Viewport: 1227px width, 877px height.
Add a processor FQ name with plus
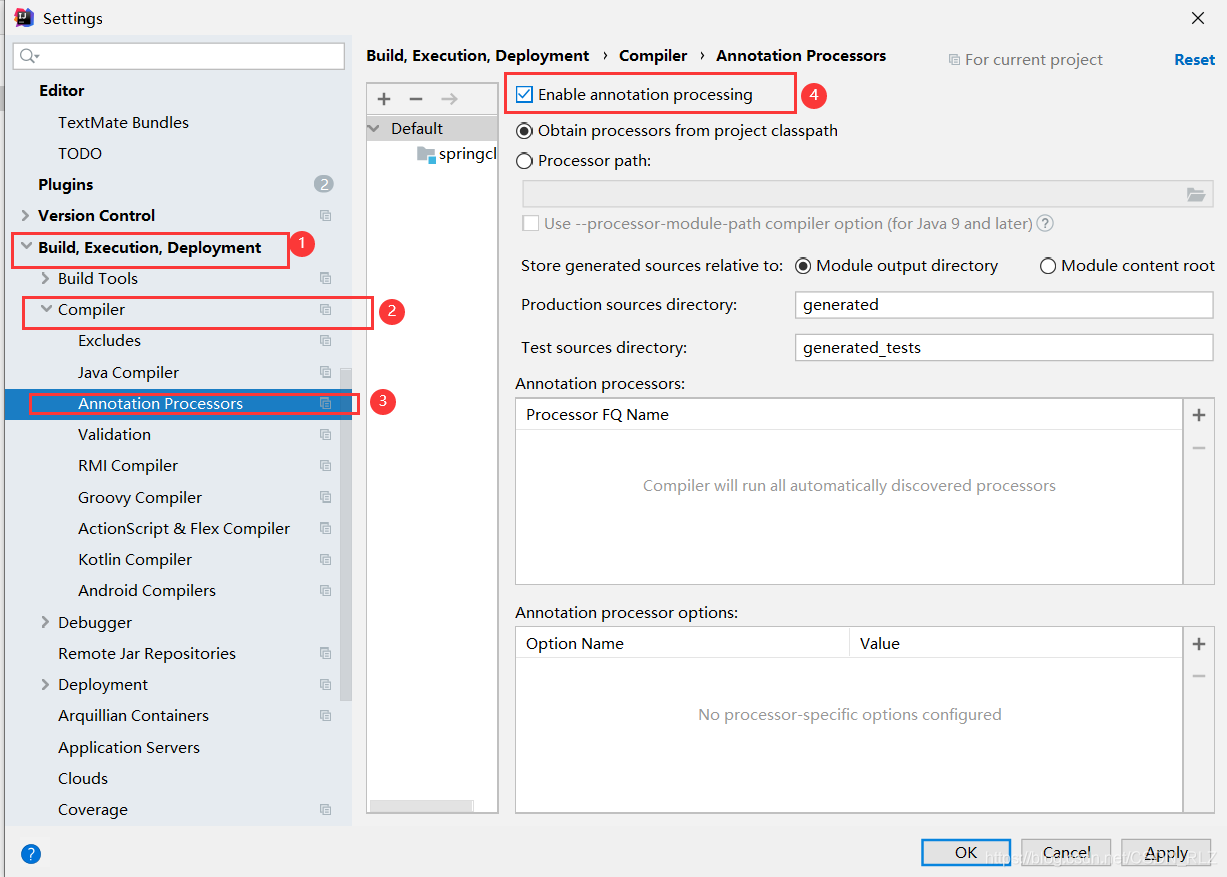[x=1199, y=415]
